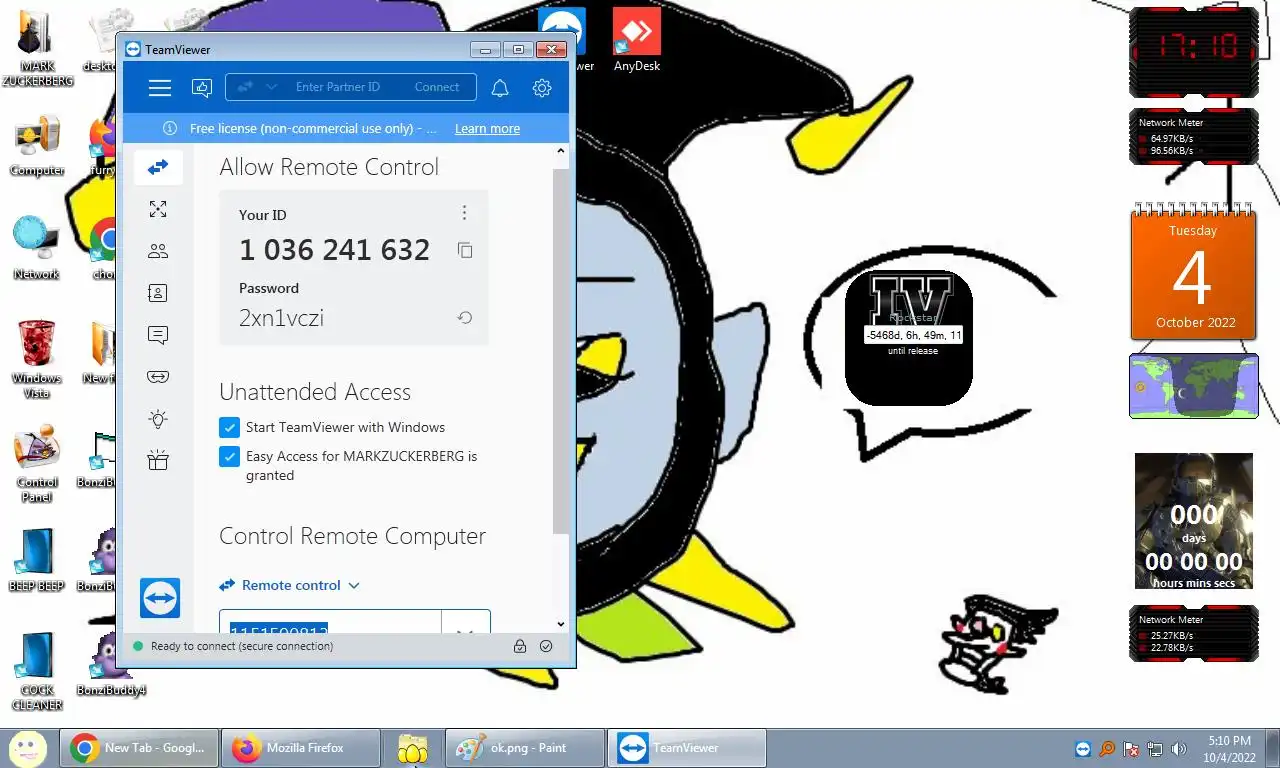Viewport: 1280px width, 768px height.
Task: Regenerate the random password
Action: [x=465, y=318]
